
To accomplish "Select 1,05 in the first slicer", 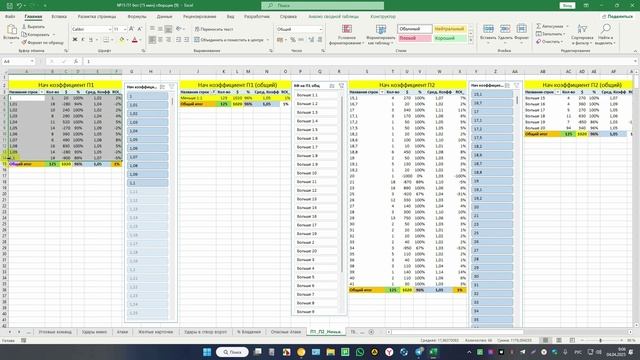I will click(x=148, y=140).
